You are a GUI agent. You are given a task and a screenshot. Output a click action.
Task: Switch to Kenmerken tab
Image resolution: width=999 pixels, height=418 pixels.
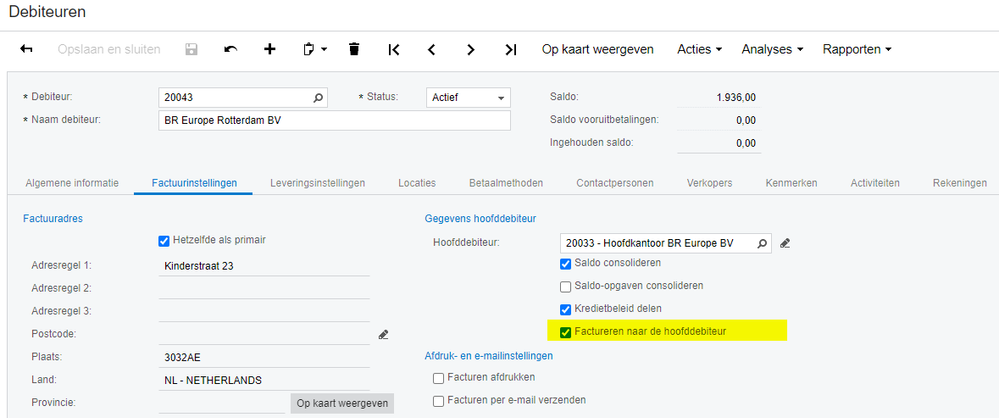(x=791, y=183)
